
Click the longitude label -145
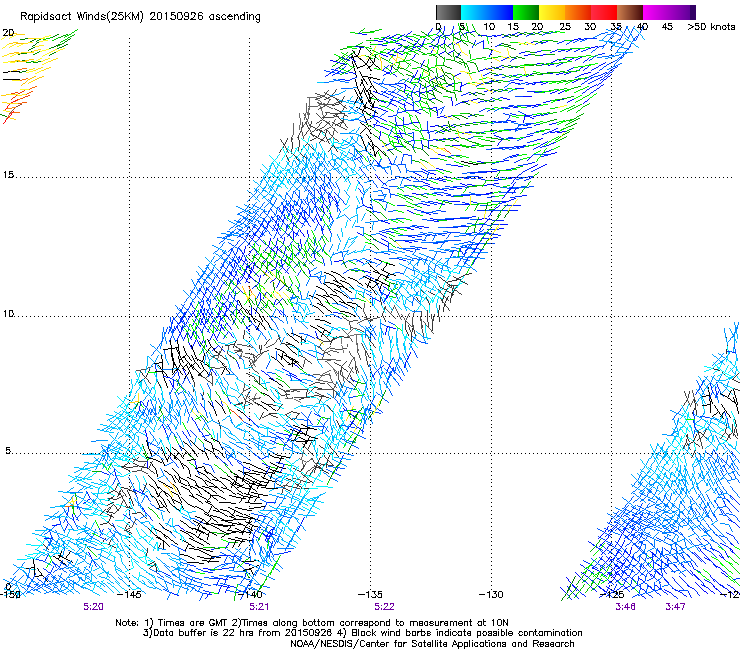pos(129,595)
